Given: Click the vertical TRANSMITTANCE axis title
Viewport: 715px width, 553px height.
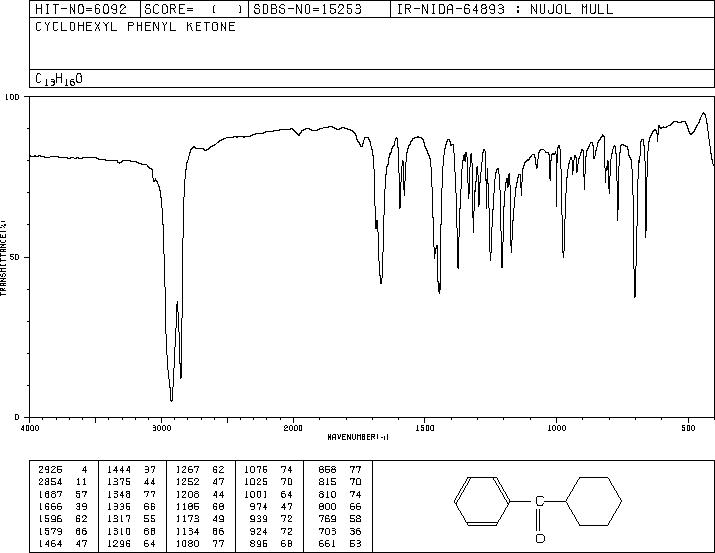Looking at the screenshot, I should coord(3,258).
